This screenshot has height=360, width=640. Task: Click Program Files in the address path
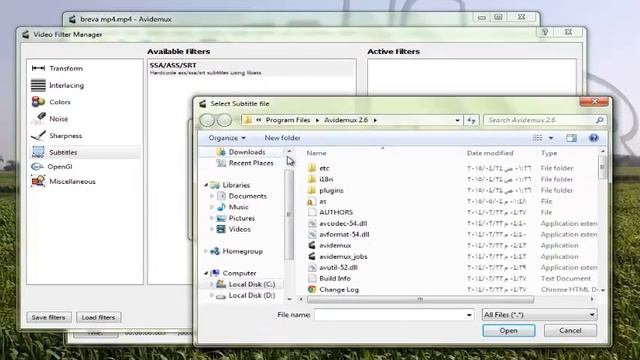coord(288,120)
